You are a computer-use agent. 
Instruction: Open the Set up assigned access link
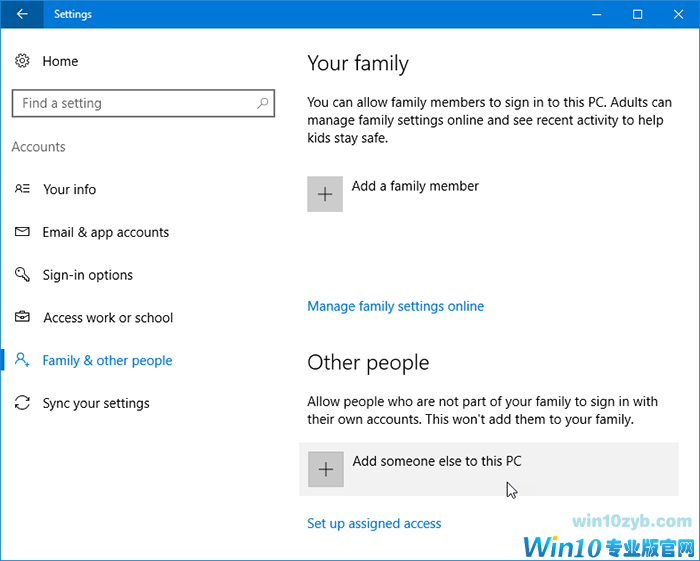coord(374,523)
